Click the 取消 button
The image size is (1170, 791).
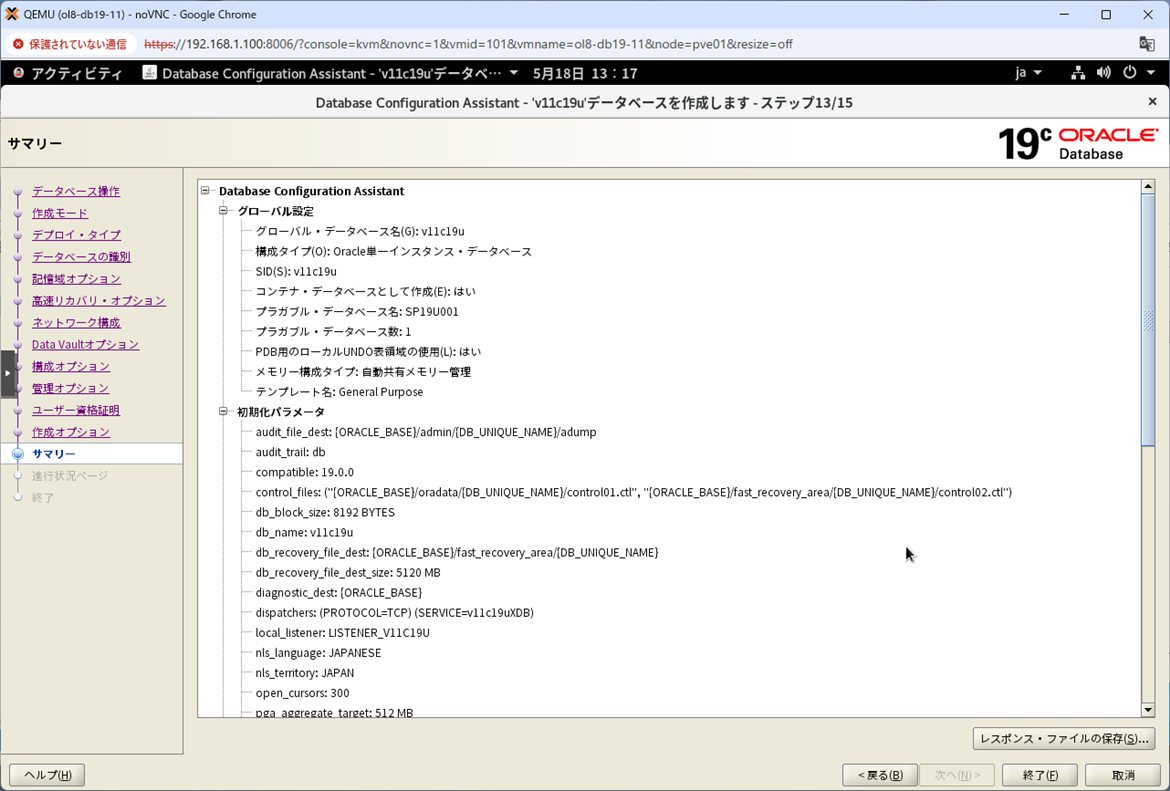pyautogui.click(x=1122, y=775)
